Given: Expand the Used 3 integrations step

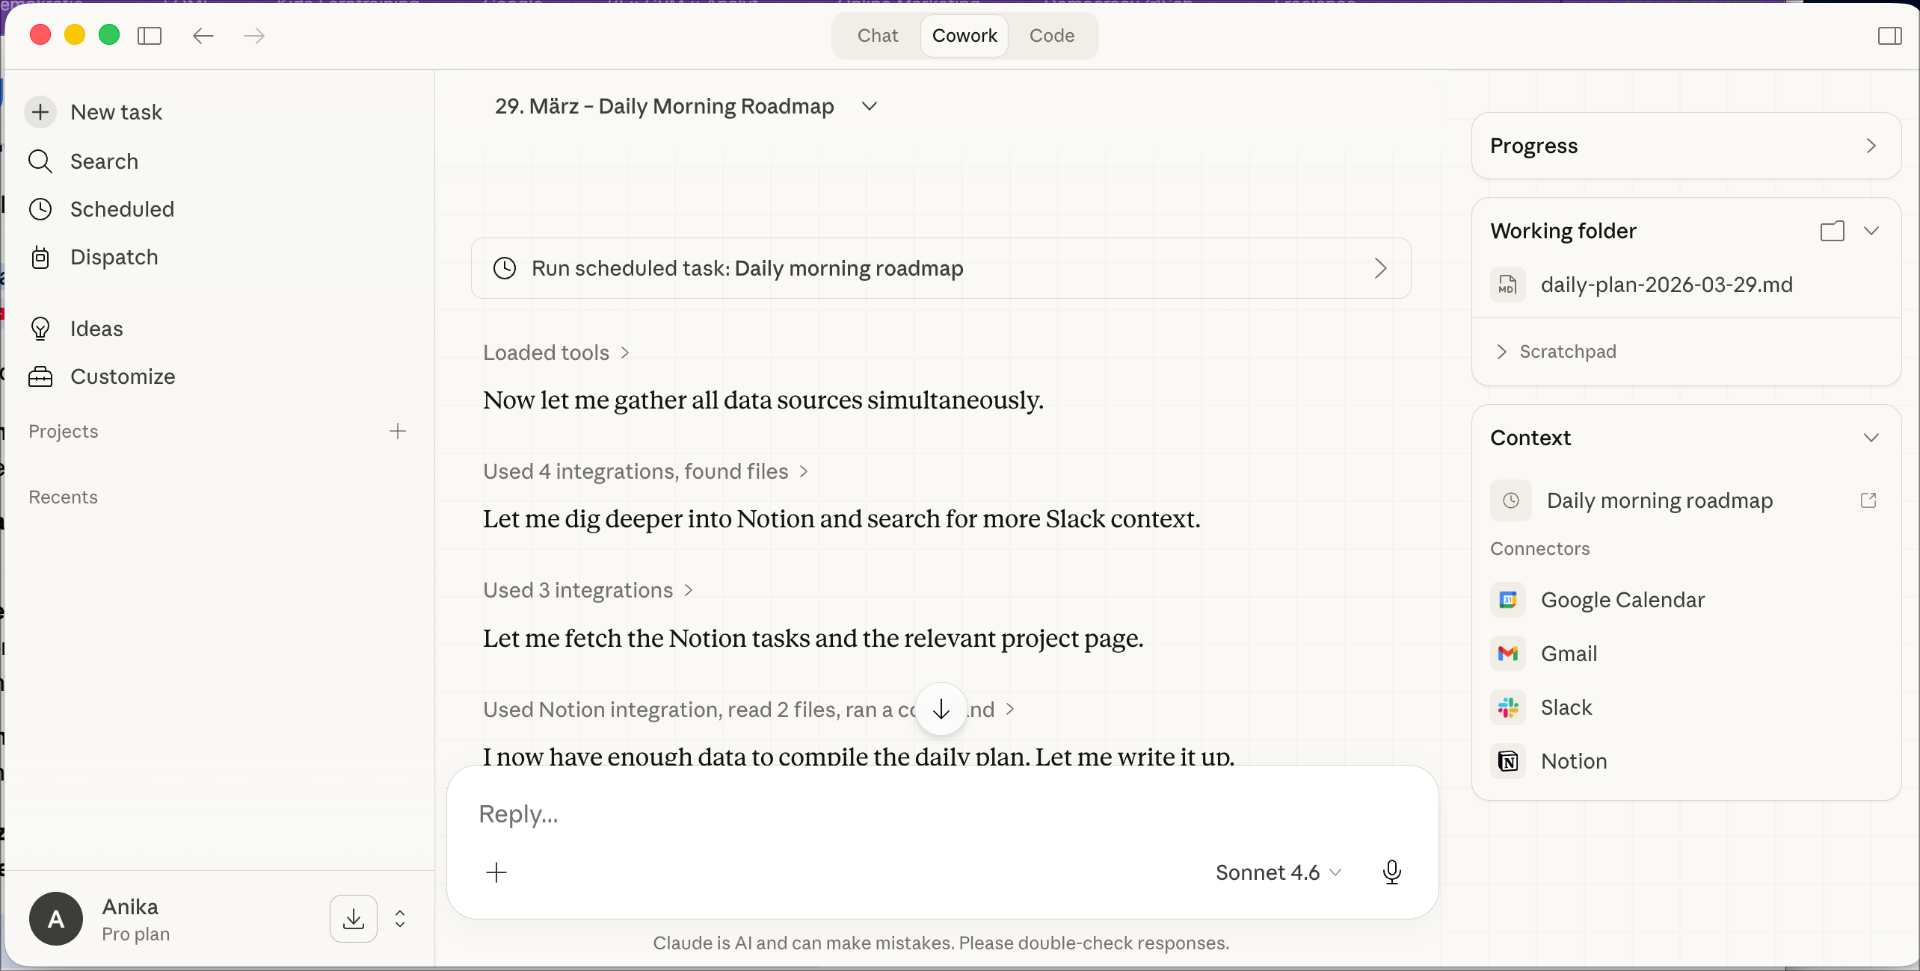Looking at the screenshot, I should coord(588,591).
